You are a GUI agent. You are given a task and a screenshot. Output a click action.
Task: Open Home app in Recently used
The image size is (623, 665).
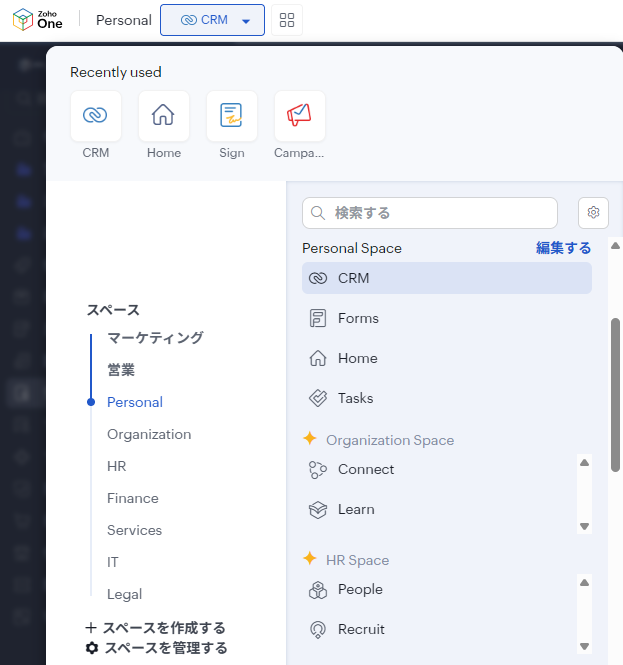163,117
